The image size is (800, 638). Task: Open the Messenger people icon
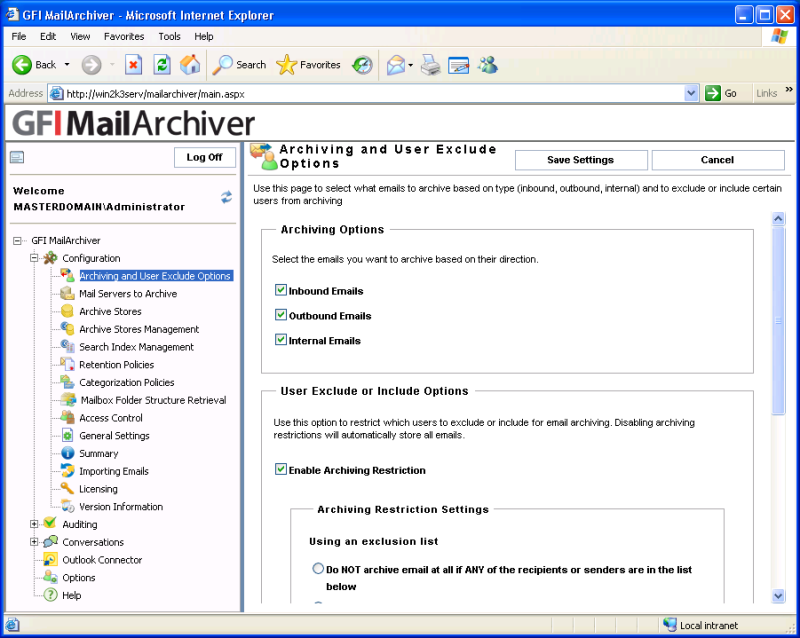(488, 65)
